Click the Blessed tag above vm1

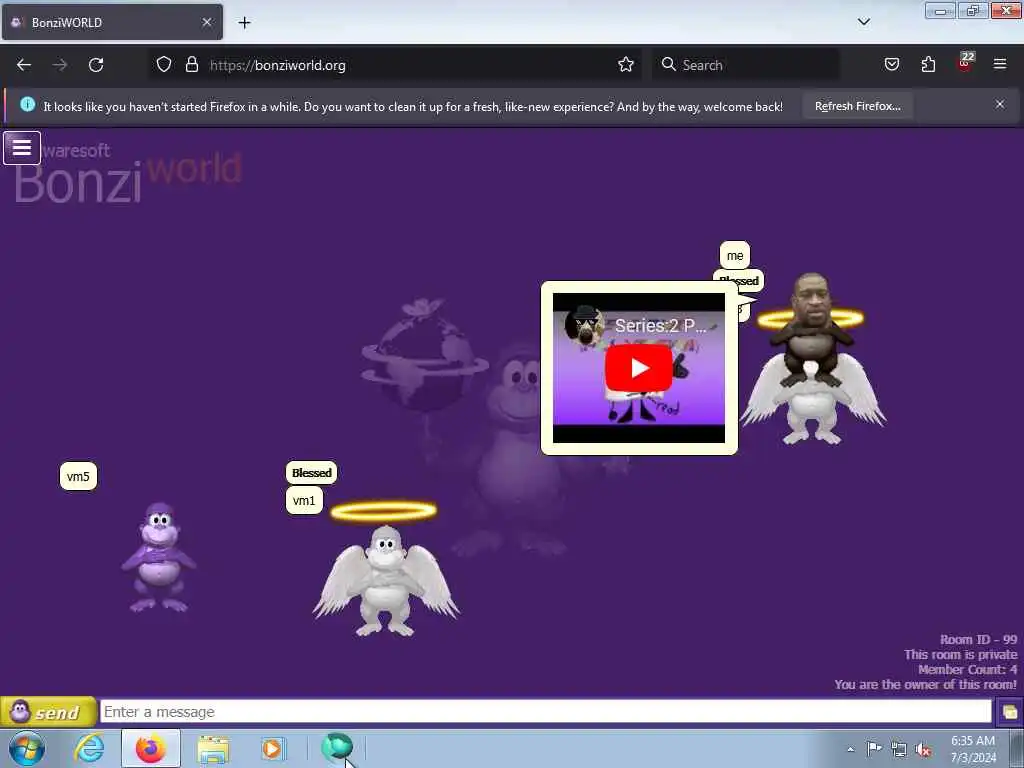[312, 473]
